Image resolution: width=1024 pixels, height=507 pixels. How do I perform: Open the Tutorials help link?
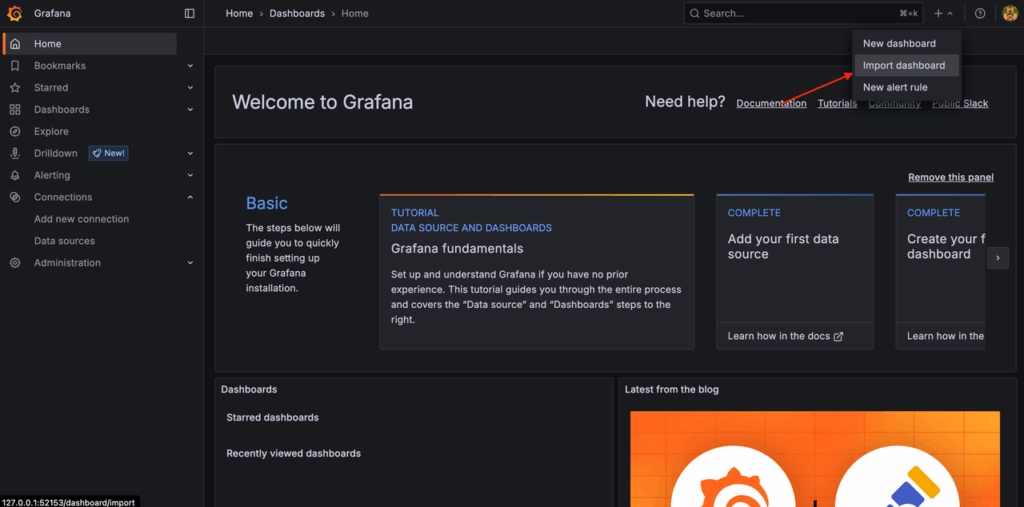coord(837,103)
